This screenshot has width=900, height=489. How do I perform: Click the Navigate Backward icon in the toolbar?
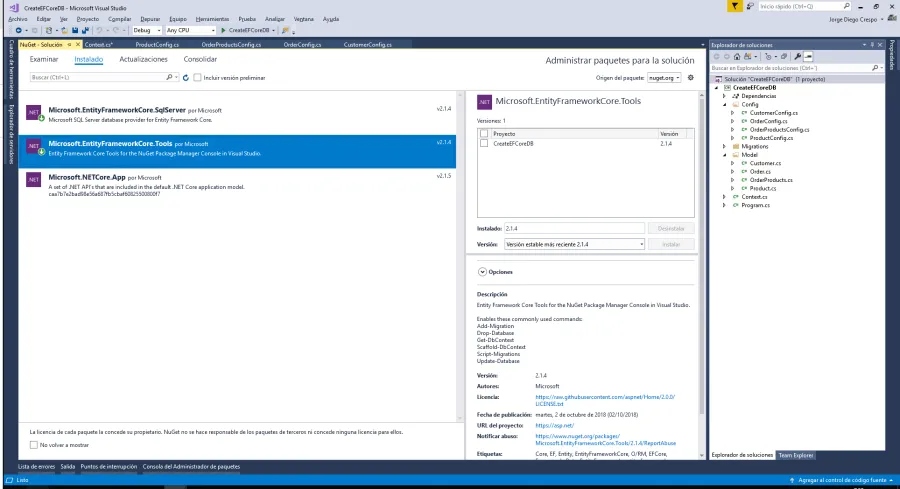click(18, 30)
